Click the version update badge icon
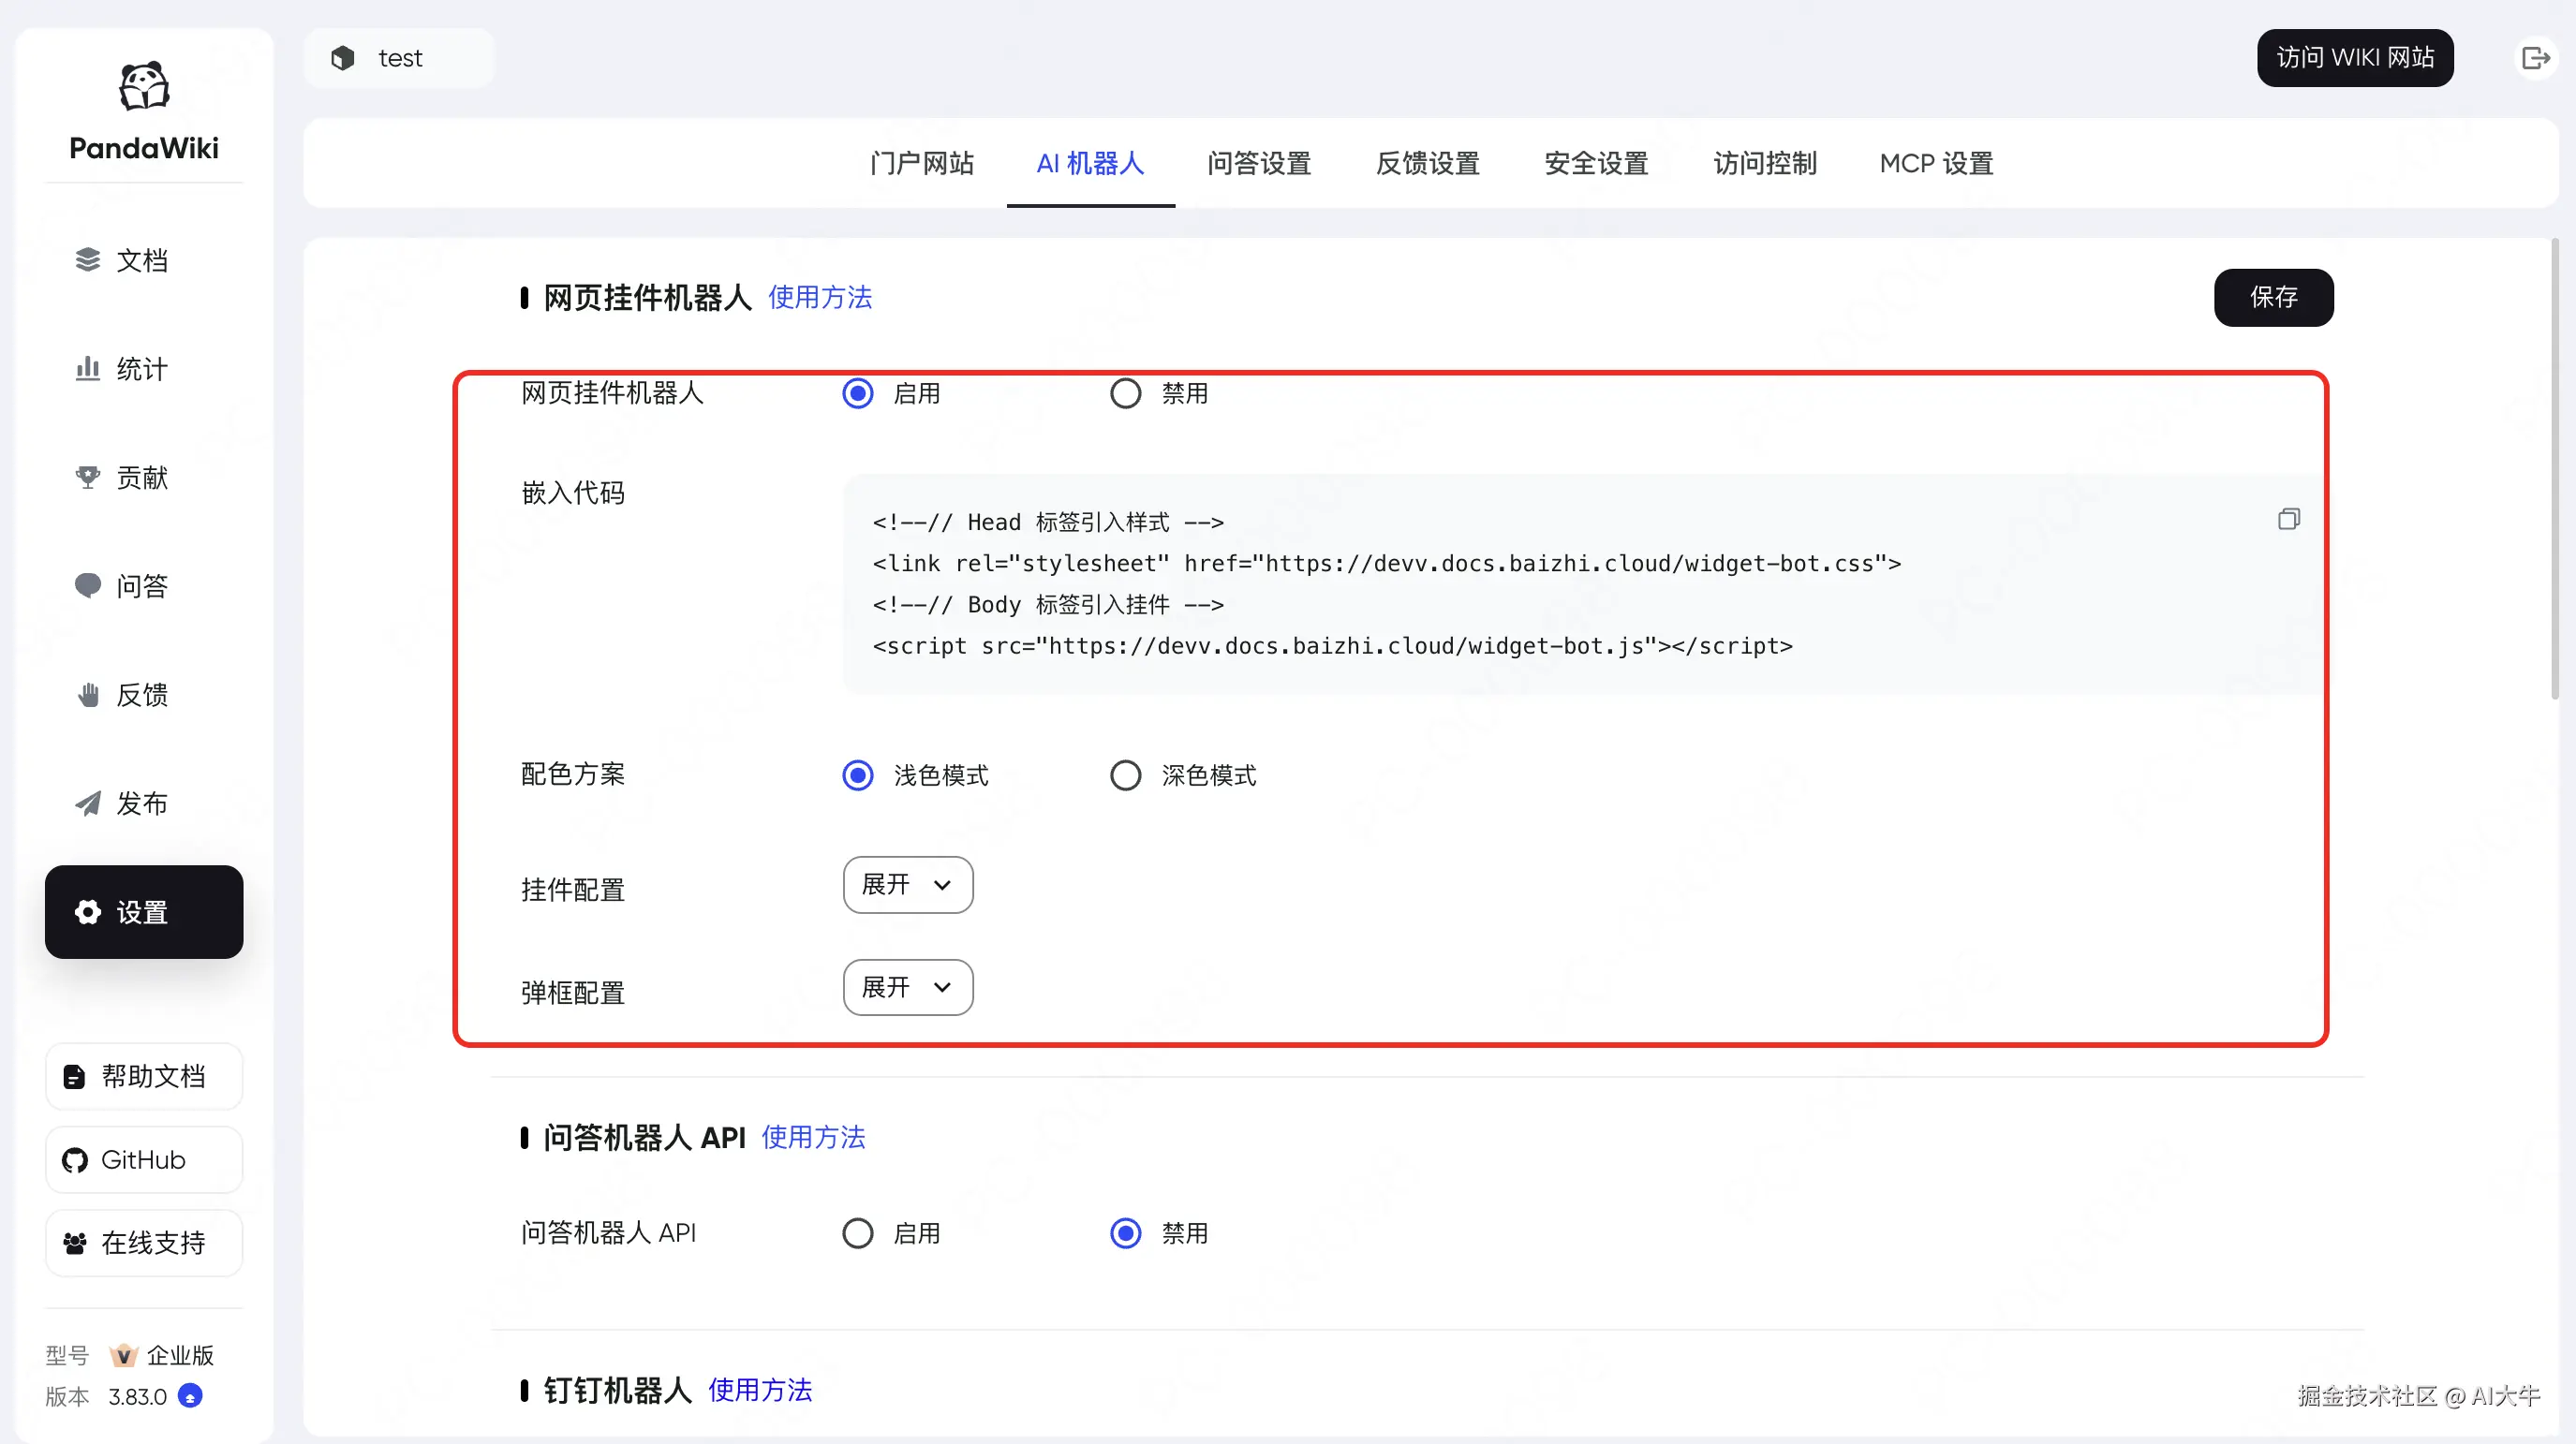Viewport: 2576px width, 1444px height. tap(190, 1396)
